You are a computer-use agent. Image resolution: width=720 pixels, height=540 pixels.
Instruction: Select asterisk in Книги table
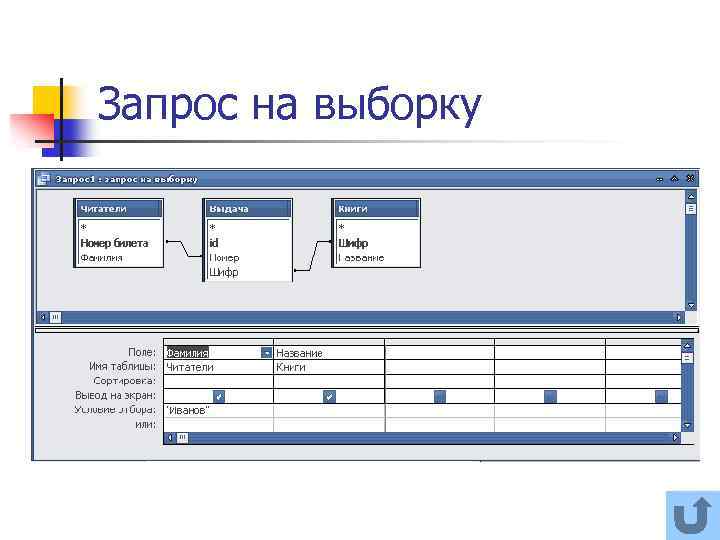point(341,227)
